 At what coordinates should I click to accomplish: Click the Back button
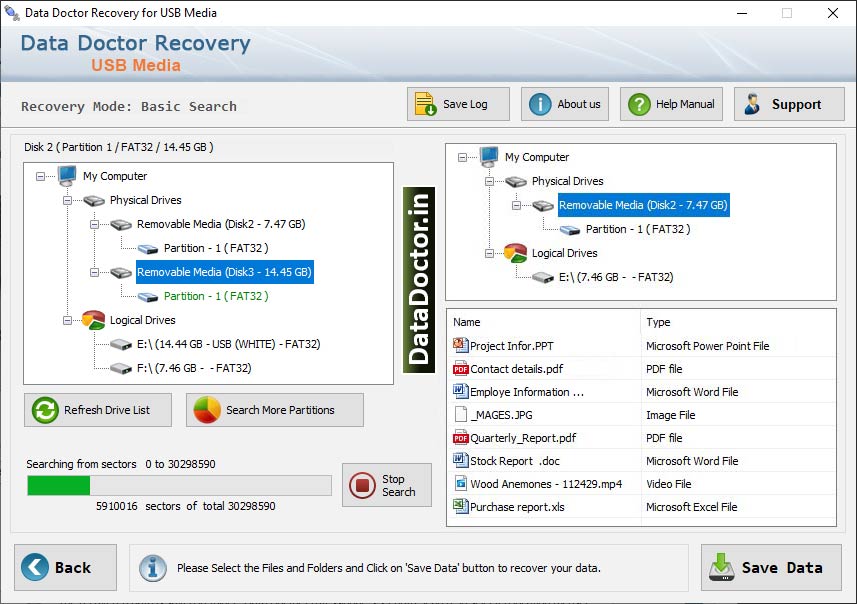(65, 567)
